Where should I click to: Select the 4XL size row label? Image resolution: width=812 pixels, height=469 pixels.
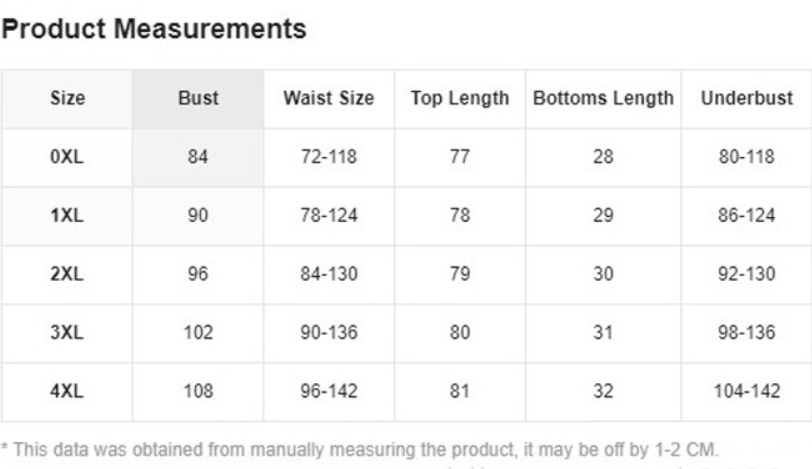[x=67, y=391]
